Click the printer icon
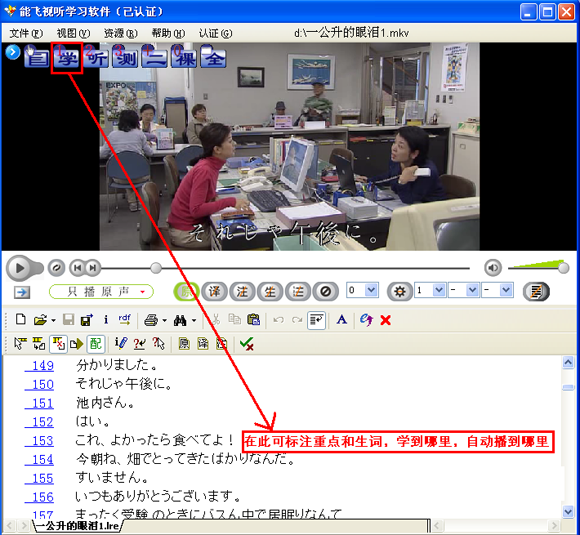The image size is (580, 535). click(x=151, y=320)
